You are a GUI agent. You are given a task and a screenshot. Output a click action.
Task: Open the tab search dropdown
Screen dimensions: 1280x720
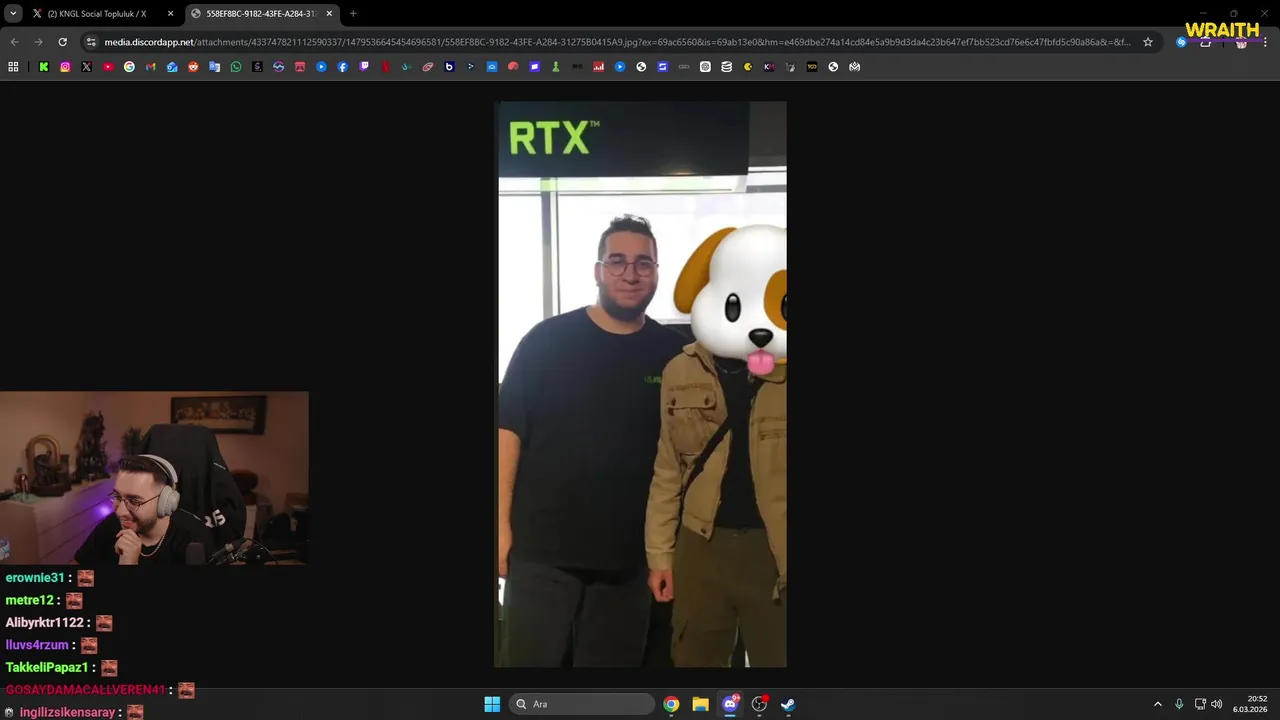coord(13,14)
